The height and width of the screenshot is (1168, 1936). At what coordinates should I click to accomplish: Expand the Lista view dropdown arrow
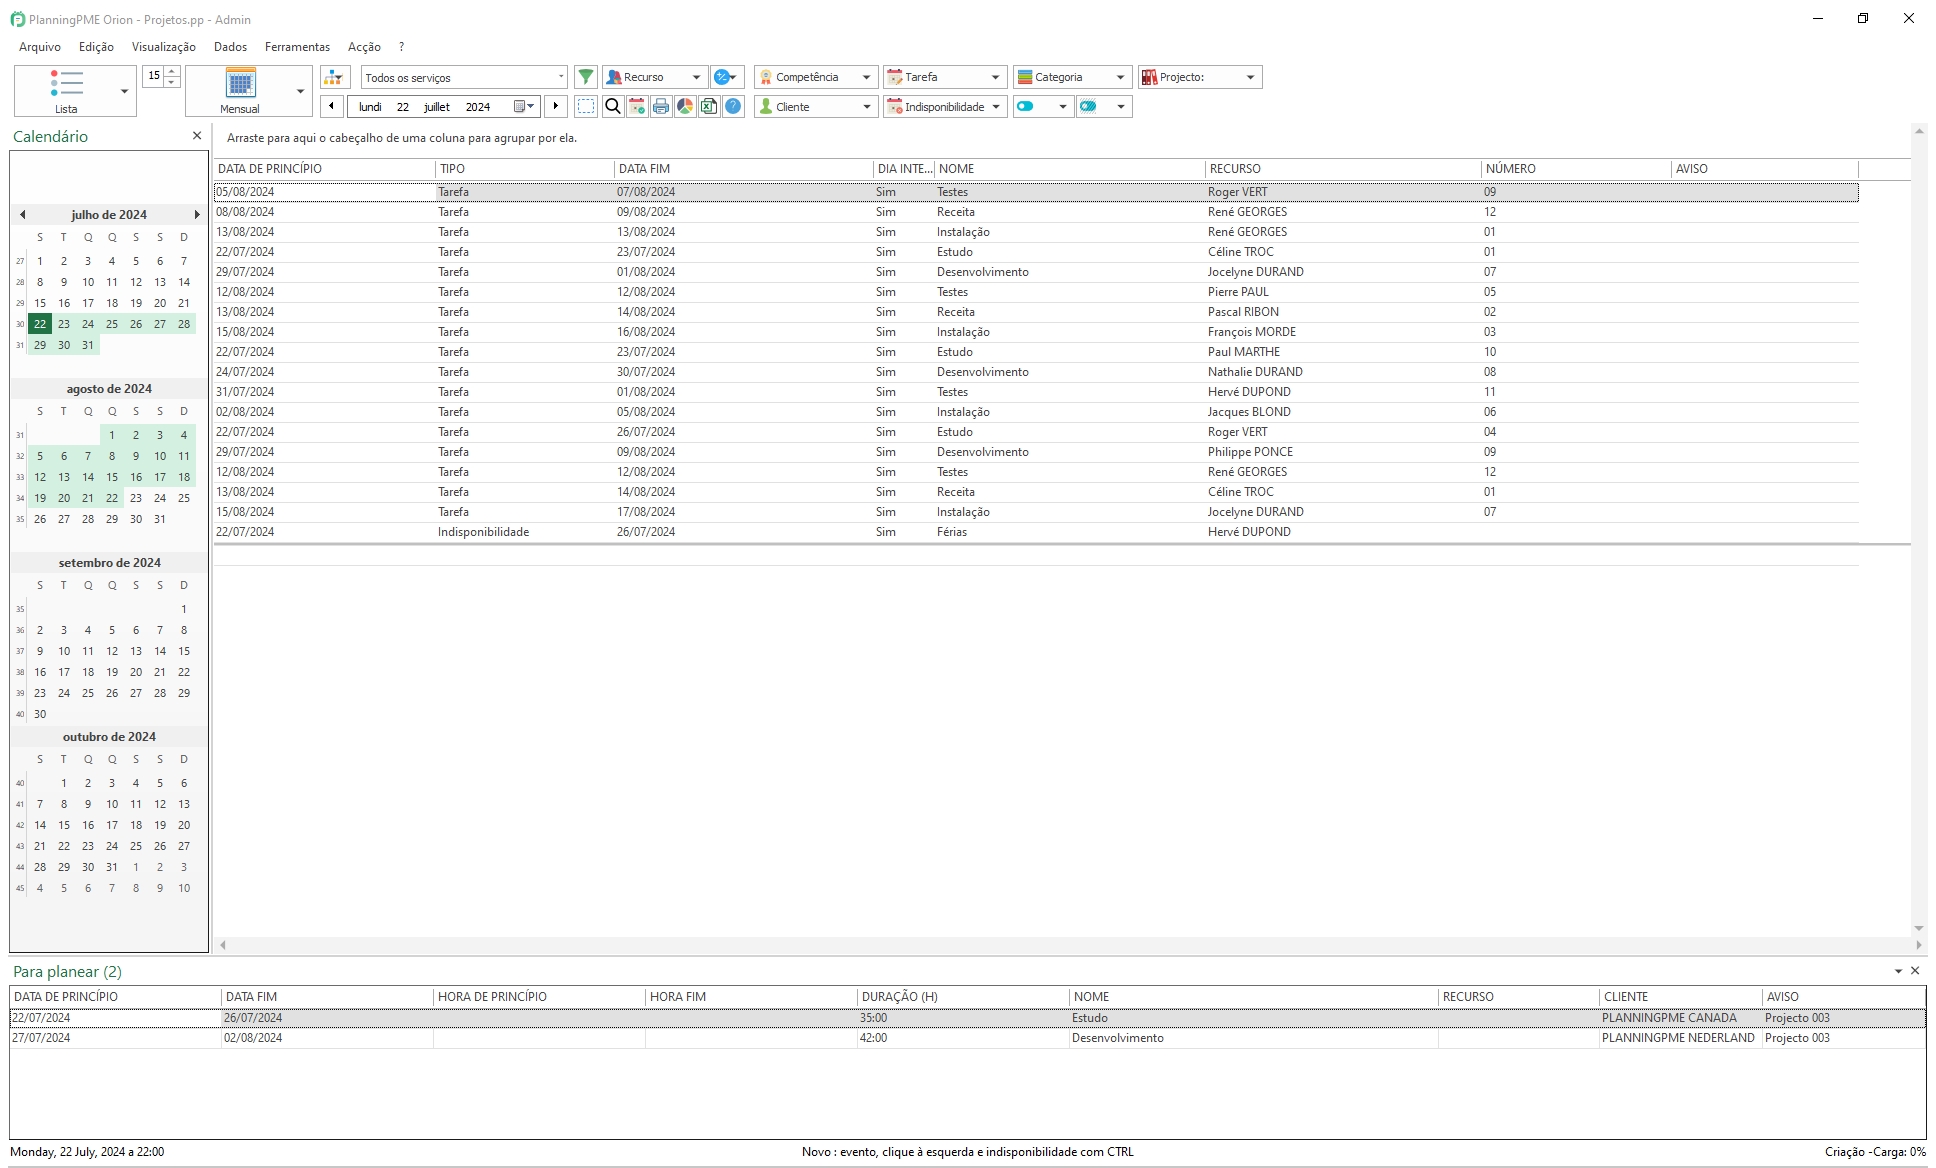point(125,91)
